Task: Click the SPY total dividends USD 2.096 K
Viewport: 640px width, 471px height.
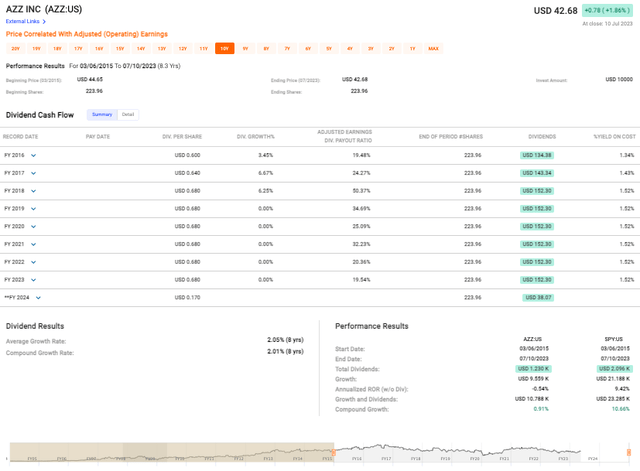Action: point(614,369)
